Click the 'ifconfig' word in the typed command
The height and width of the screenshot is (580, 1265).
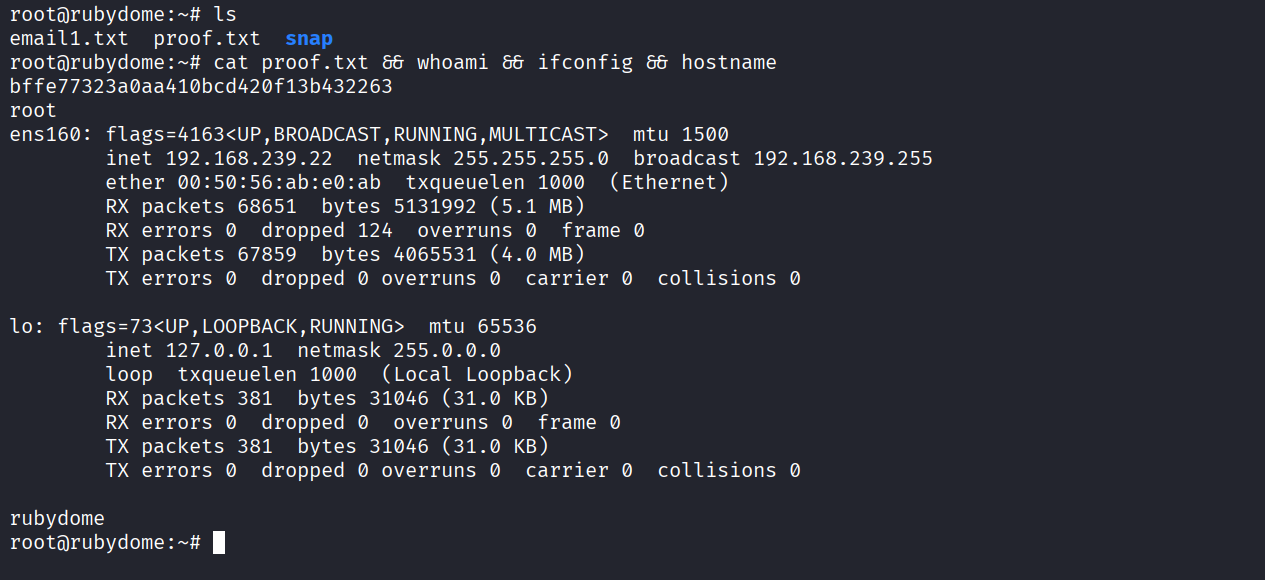[x=585, y=63]
